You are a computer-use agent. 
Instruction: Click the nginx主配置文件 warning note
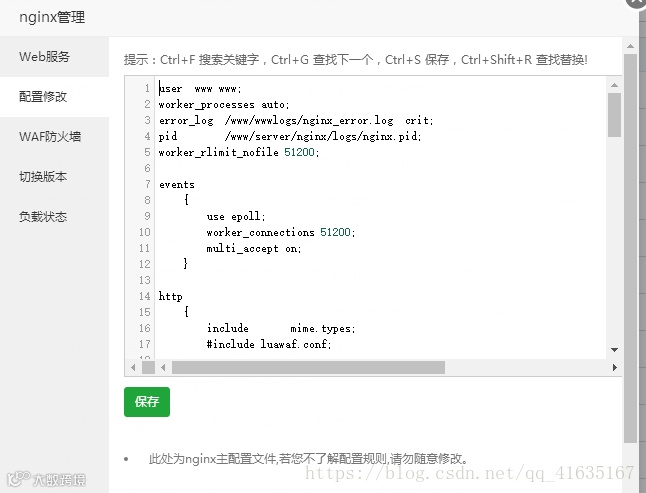pos(309,459)
